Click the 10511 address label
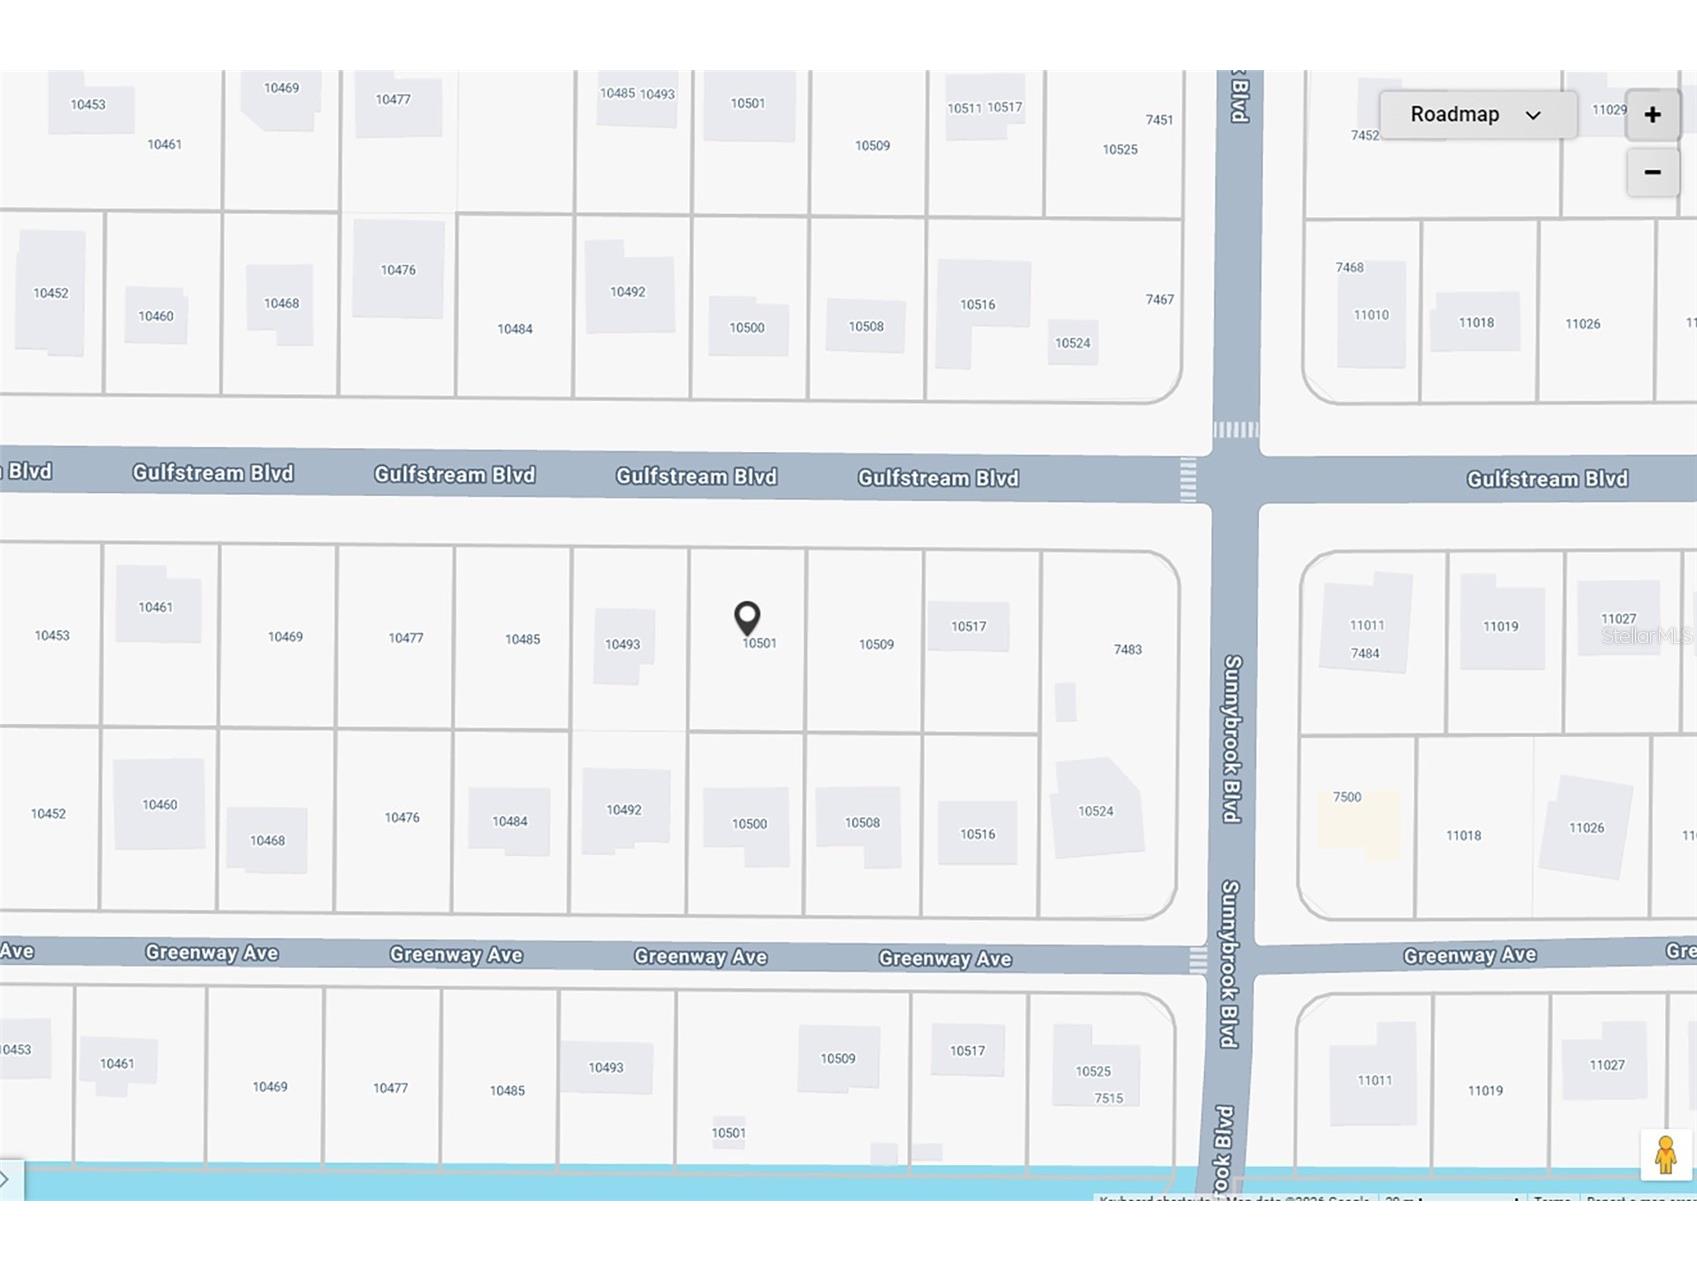 pyautogui.click(x=965, y=108)
